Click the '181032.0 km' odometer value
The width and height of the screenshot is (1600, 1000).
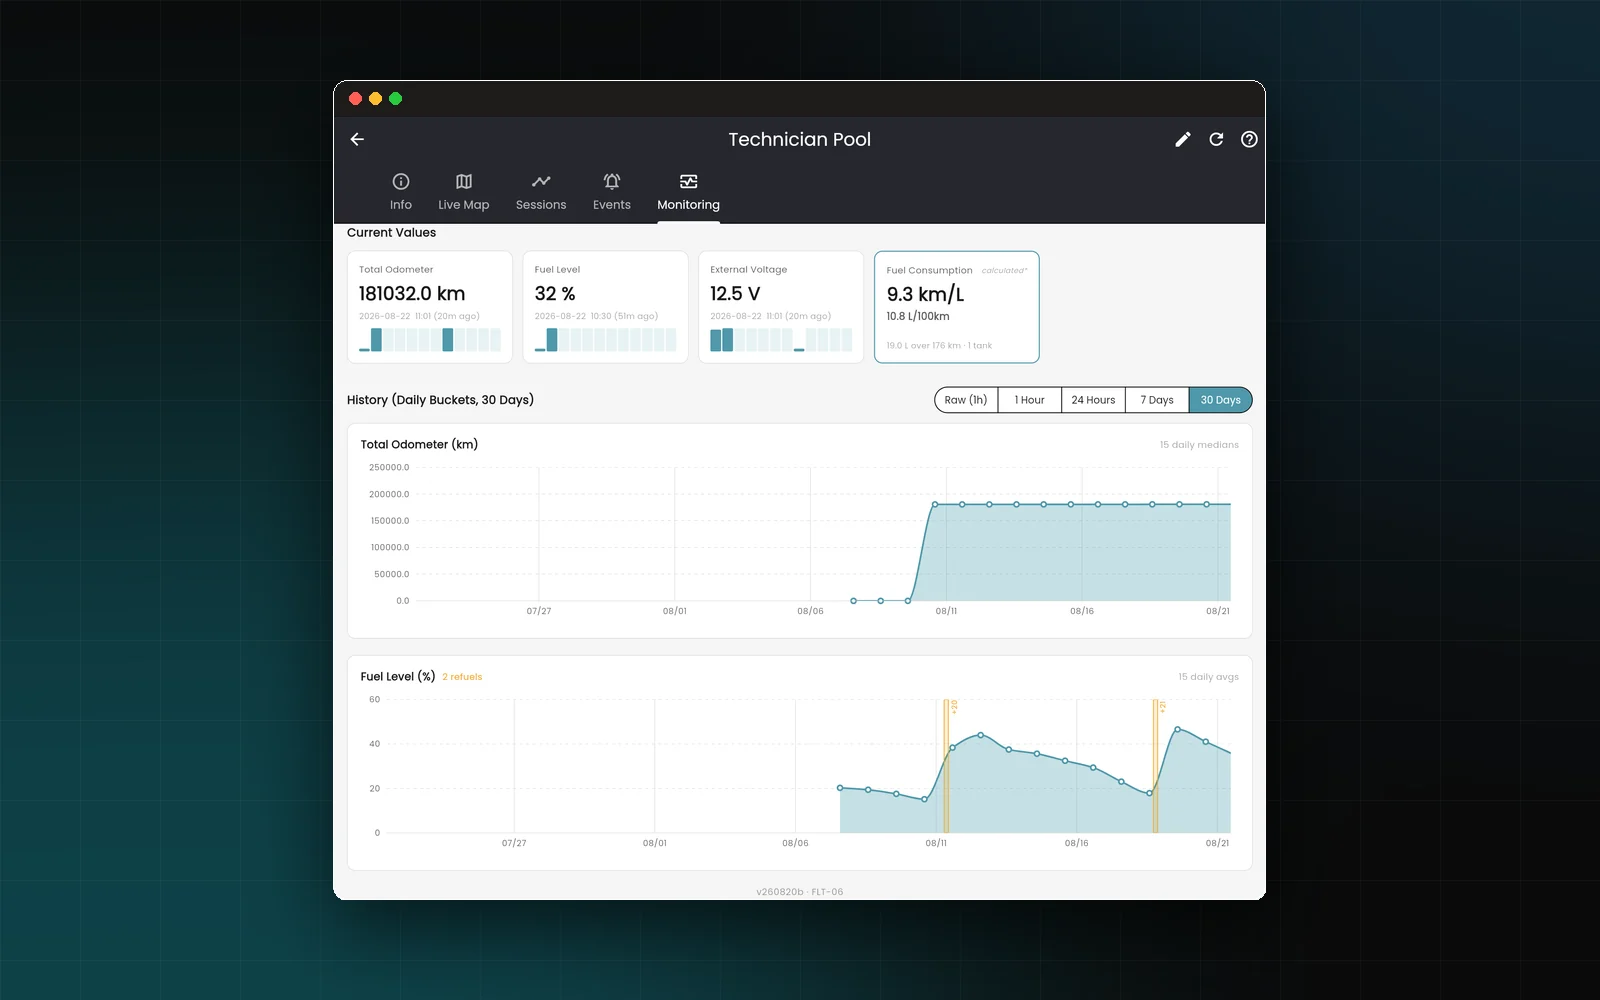(x=412, y=294)
